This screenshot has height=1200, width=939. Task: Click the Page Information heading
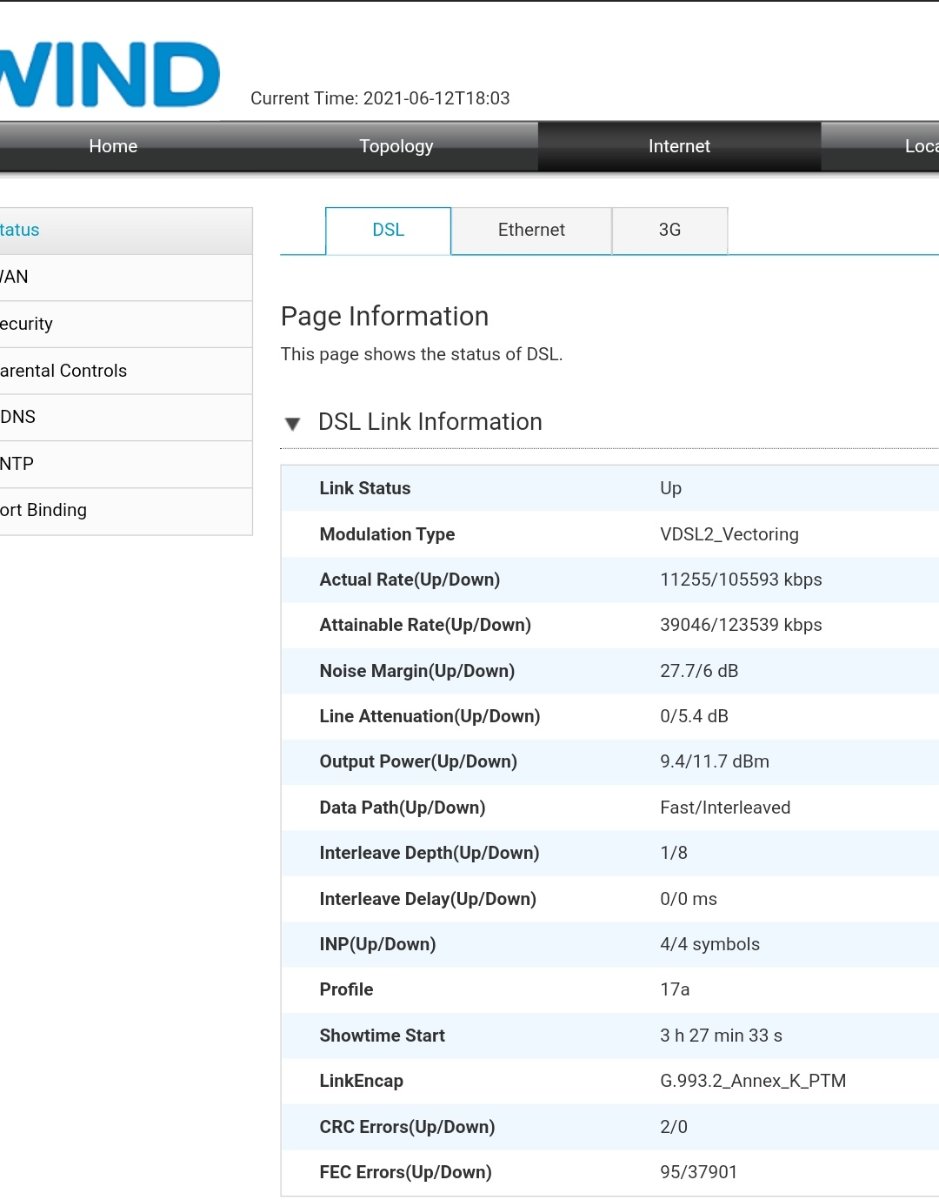[x=385, y=316]
